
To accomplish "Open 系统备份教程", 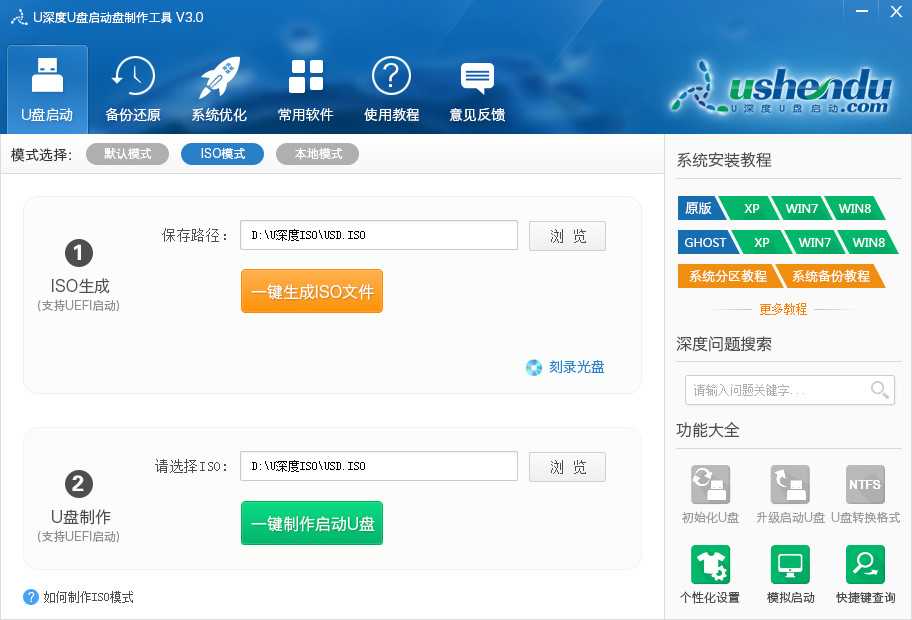I will (831, 276).
